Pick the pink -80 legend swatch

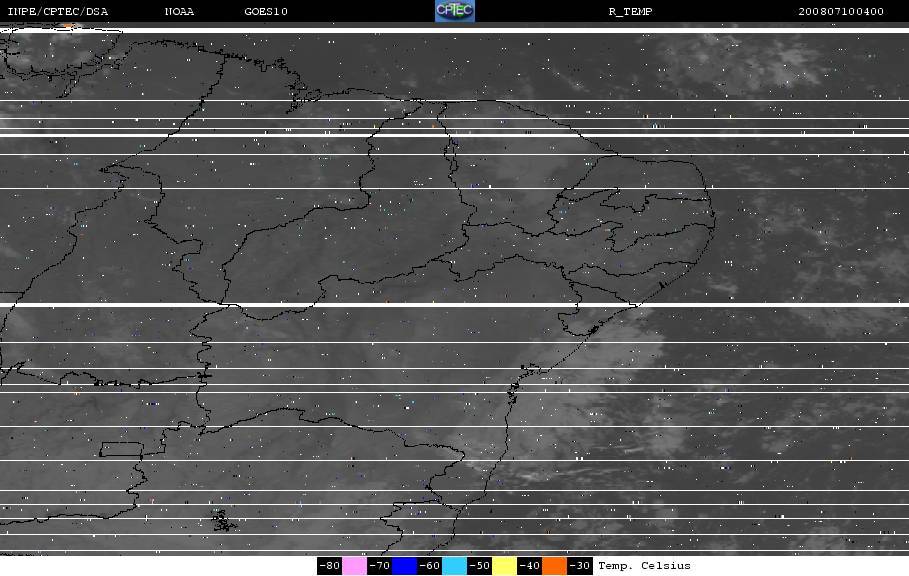[354, 566]
